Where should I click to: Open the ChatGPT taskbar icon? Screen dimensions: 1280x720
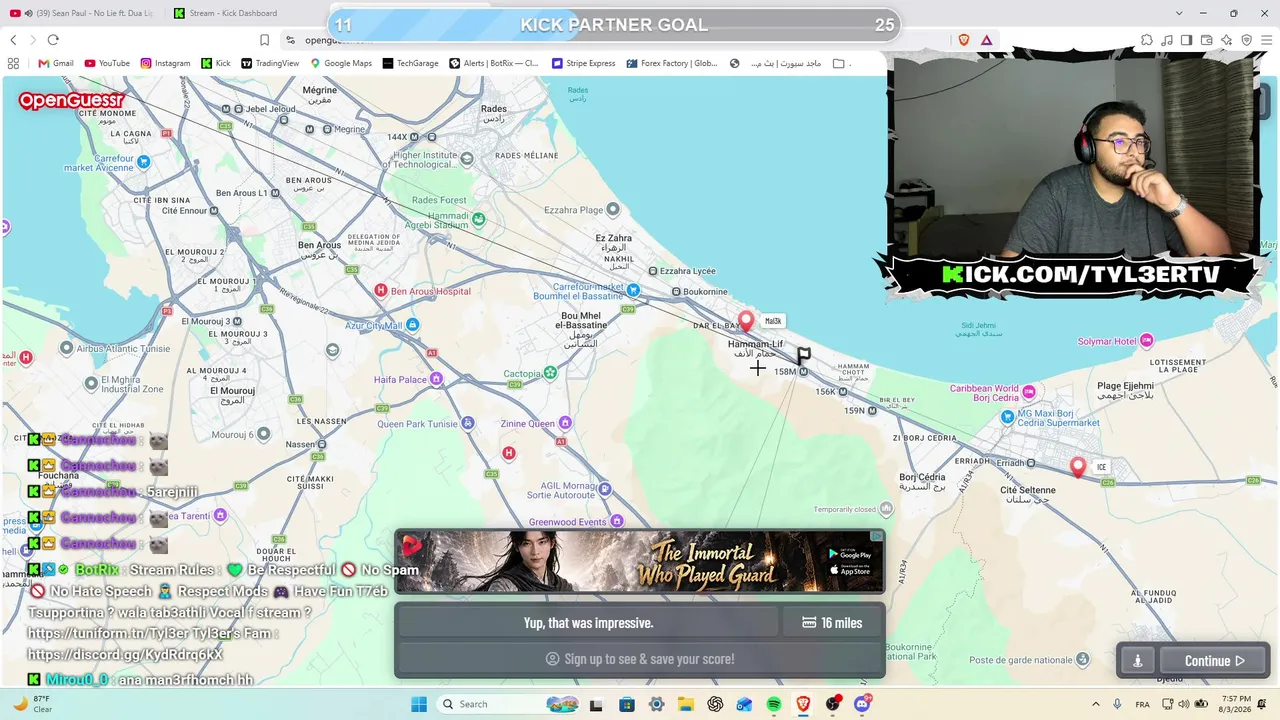point(715,704)
